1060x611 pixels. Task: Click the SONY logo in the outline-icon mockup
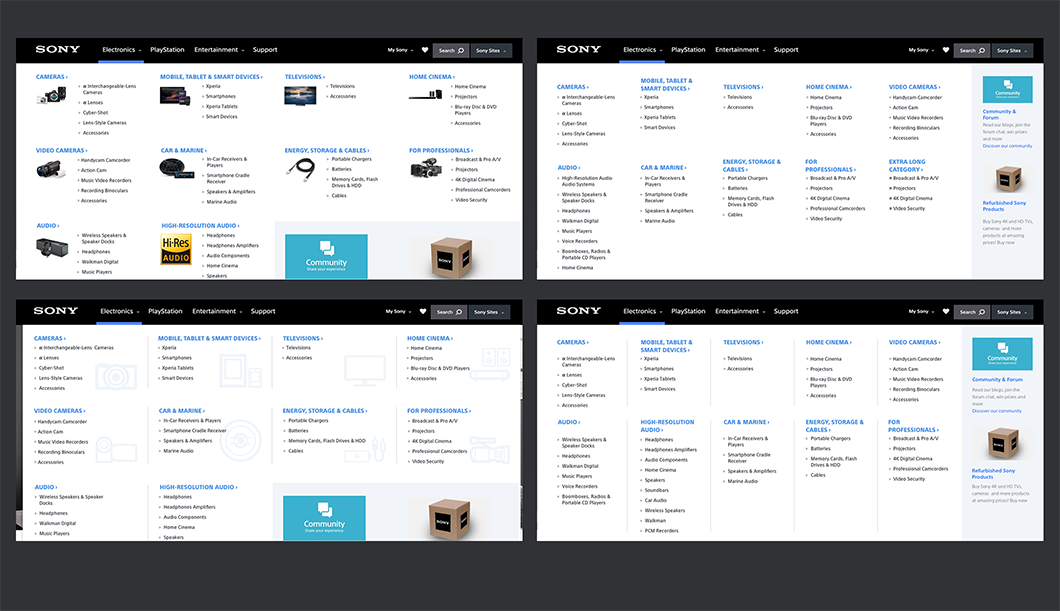point(55,311)
